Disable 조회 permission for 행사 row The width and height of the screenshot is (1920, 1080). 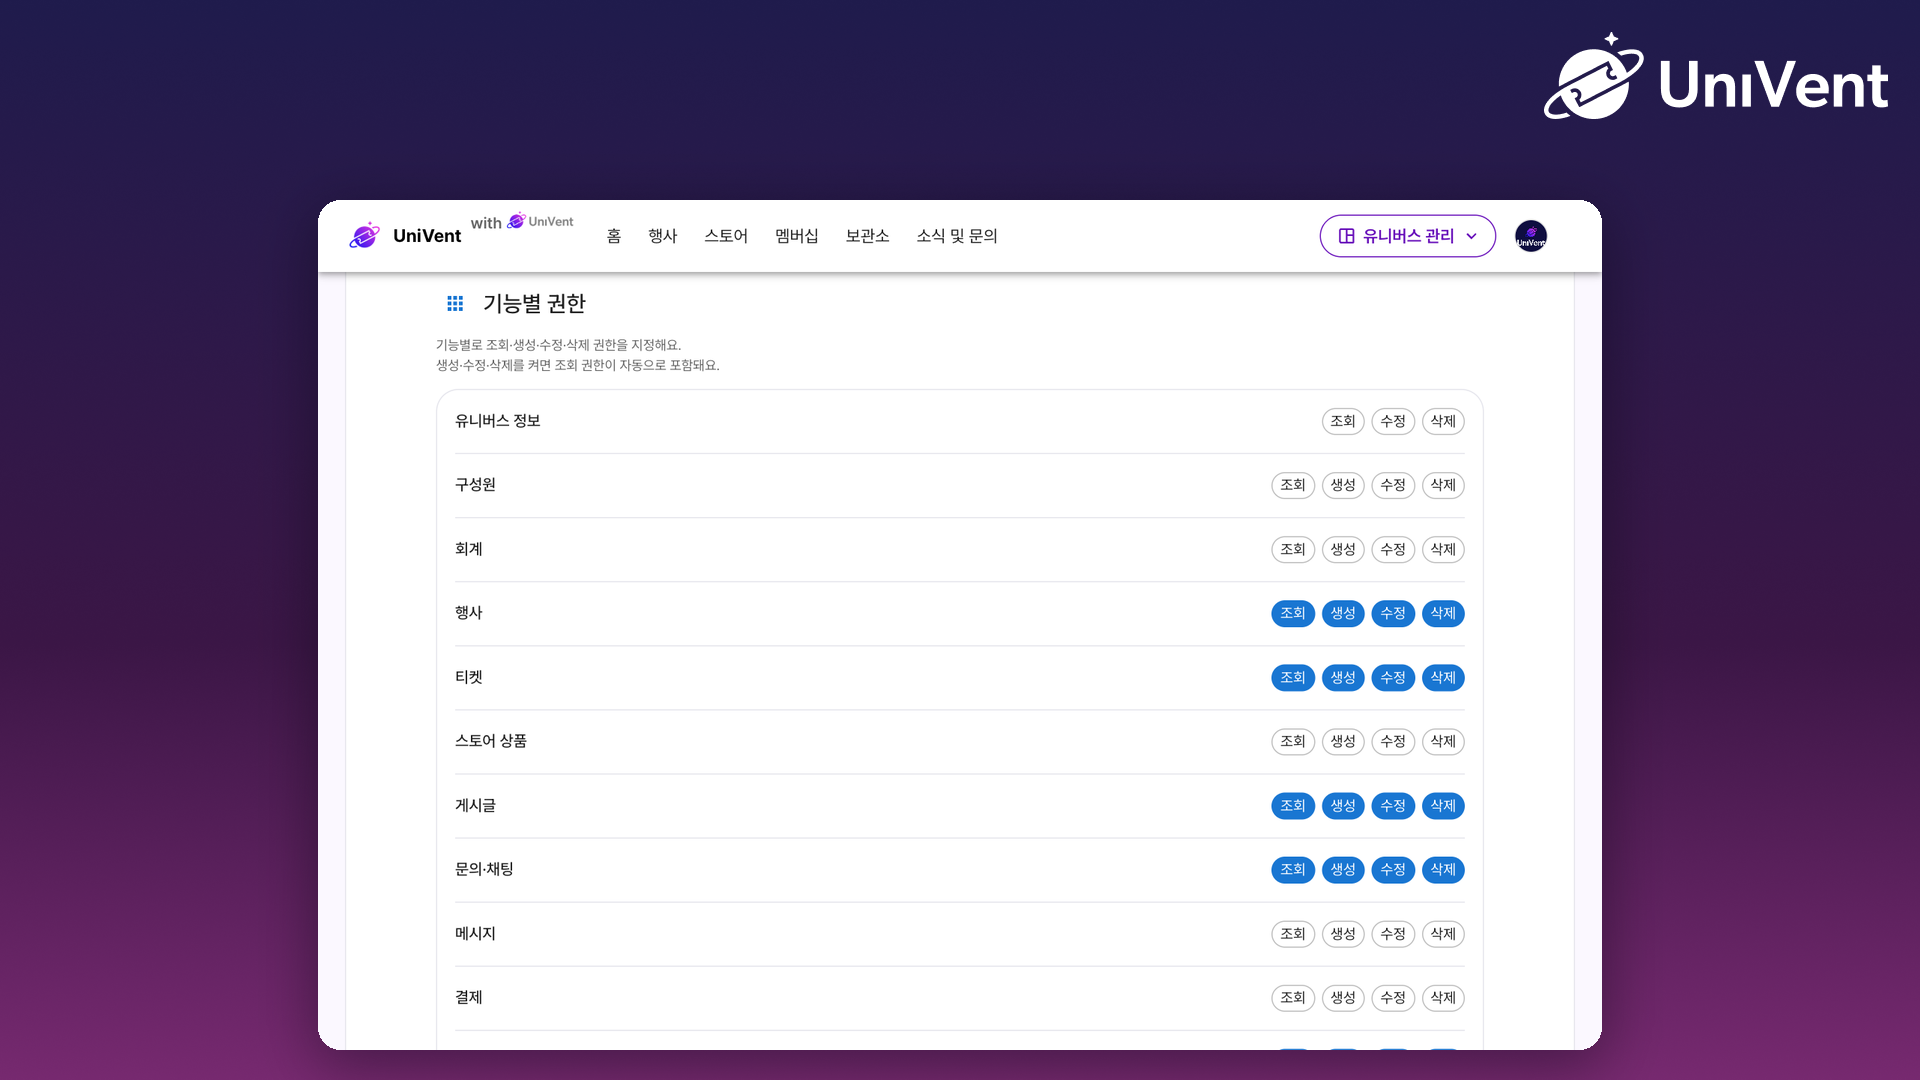tap(1293, 613)
